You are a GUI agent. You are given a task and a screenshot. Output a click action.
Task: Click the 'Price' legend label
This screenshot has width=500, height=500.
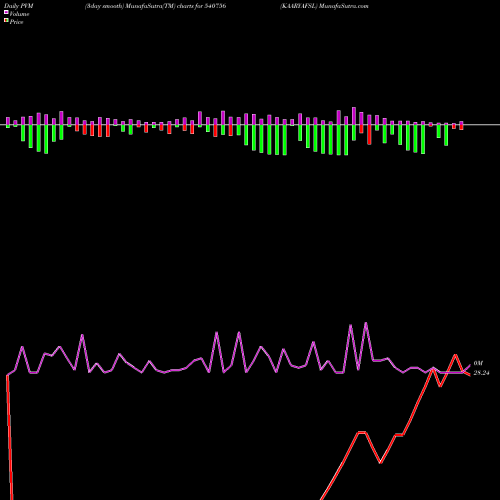click(x=17, y=22)
